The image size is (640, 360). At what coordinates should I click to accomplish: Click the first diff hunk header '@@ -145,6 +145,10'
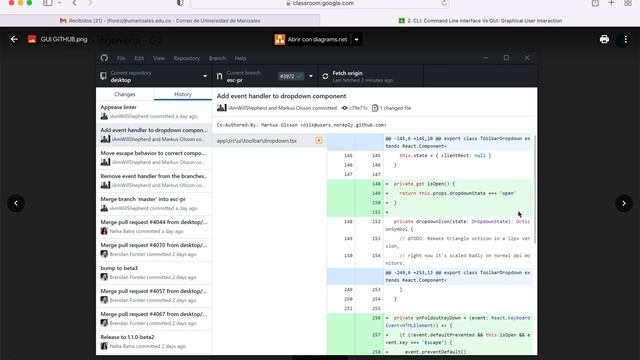pos(458,142)
